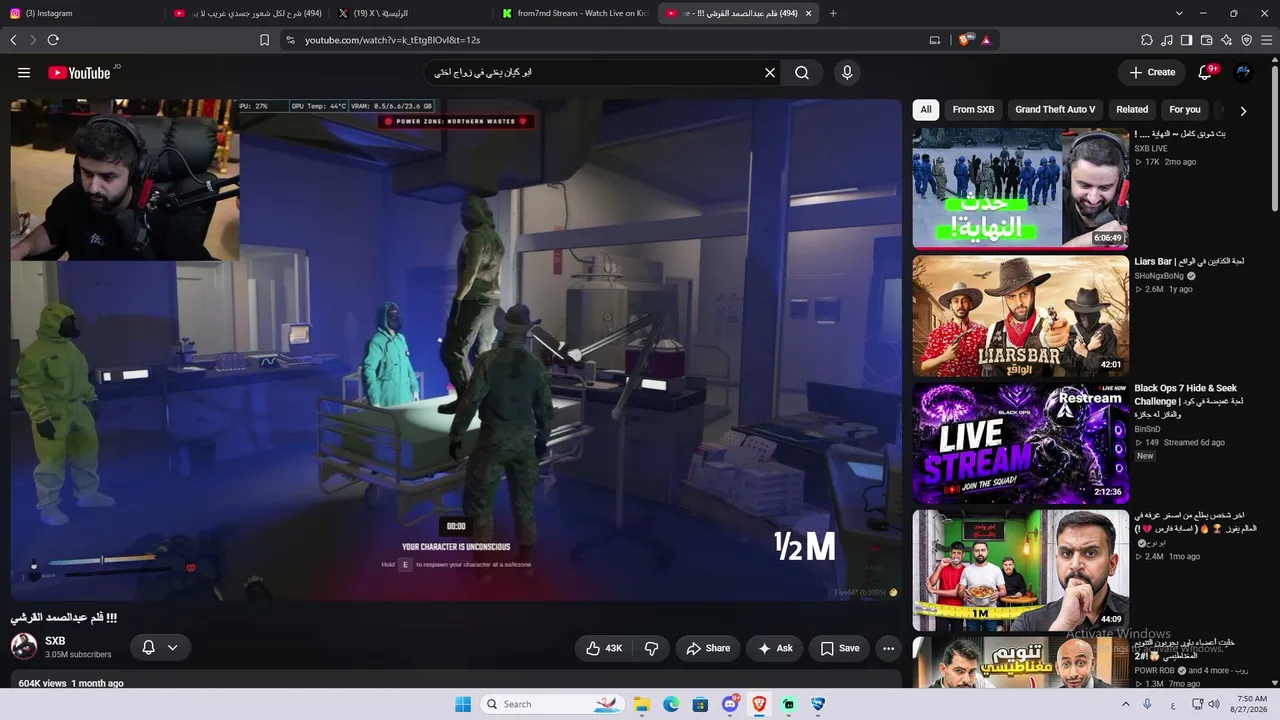The width and height of the screenshot is (1280, 720).
Task: Bookmark this page in the address bar
Action: 264,40
